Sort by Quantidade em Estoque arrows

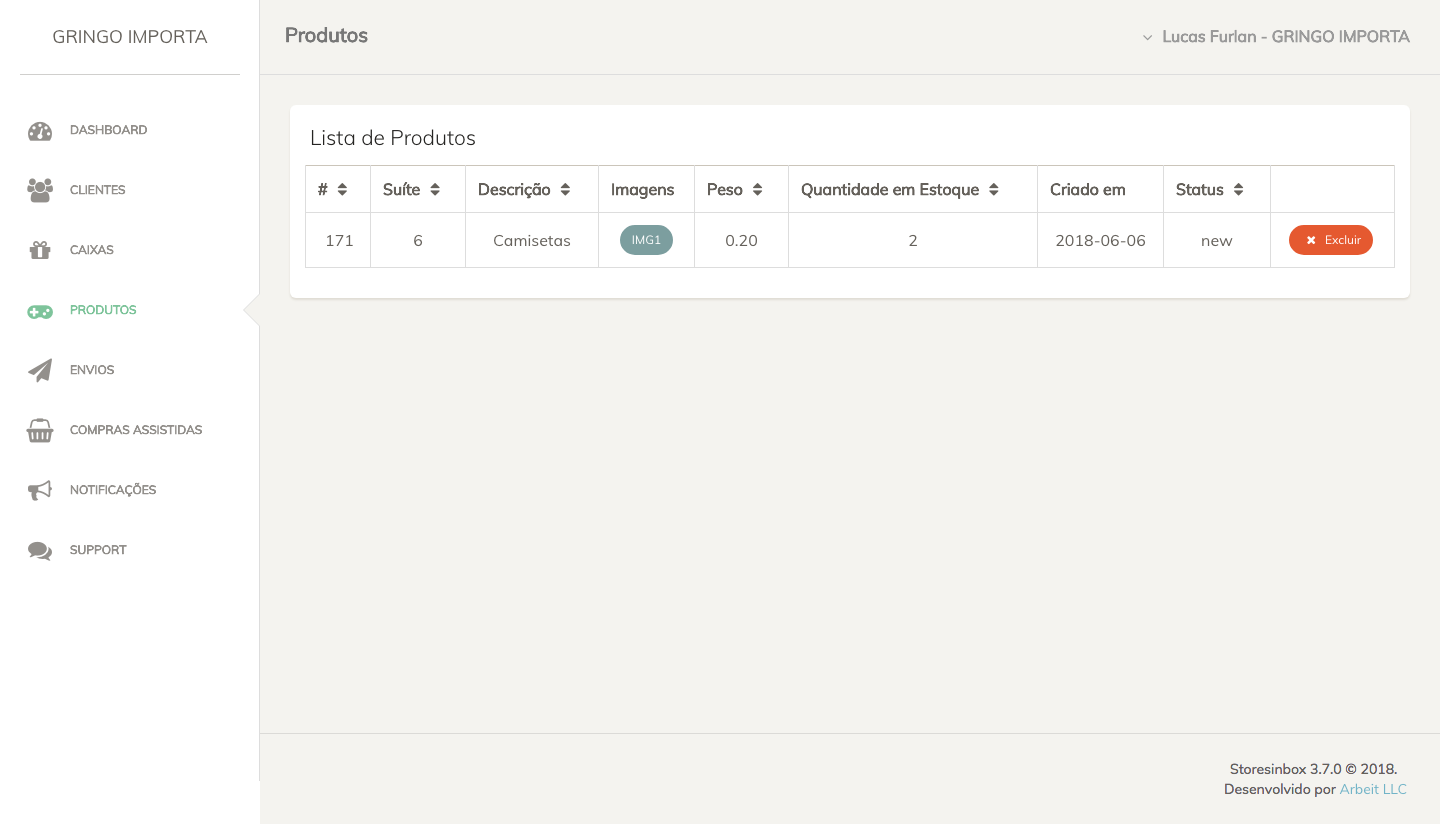point(994,189)
